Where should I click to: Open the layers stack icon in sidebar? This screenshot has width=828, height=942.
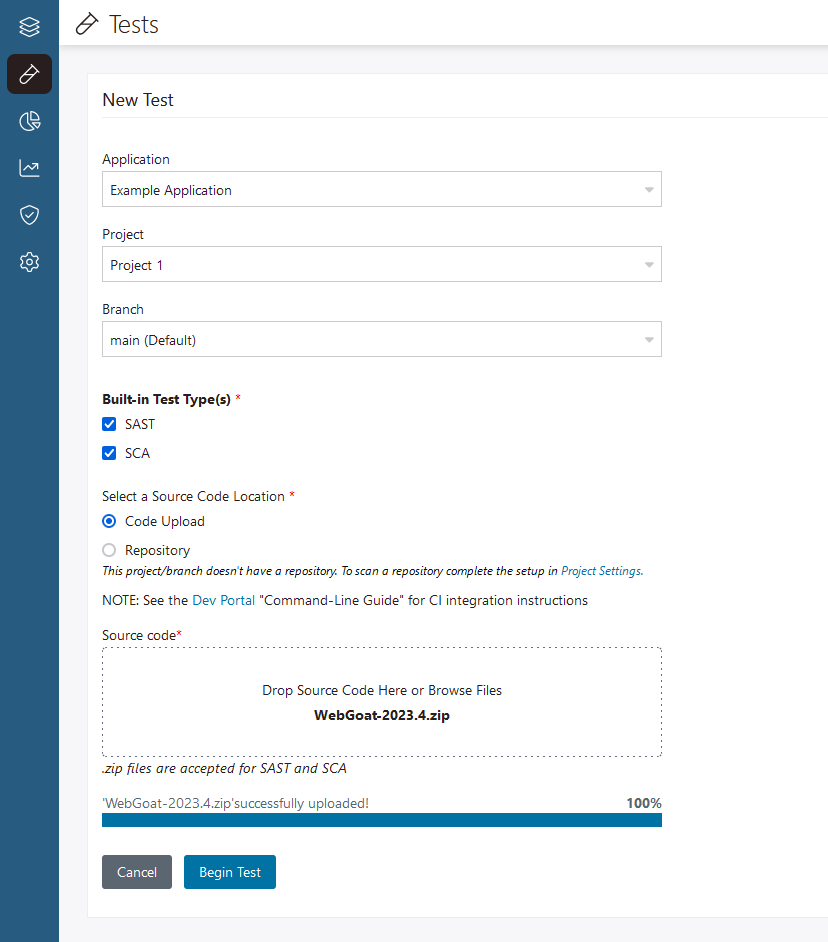29,27
